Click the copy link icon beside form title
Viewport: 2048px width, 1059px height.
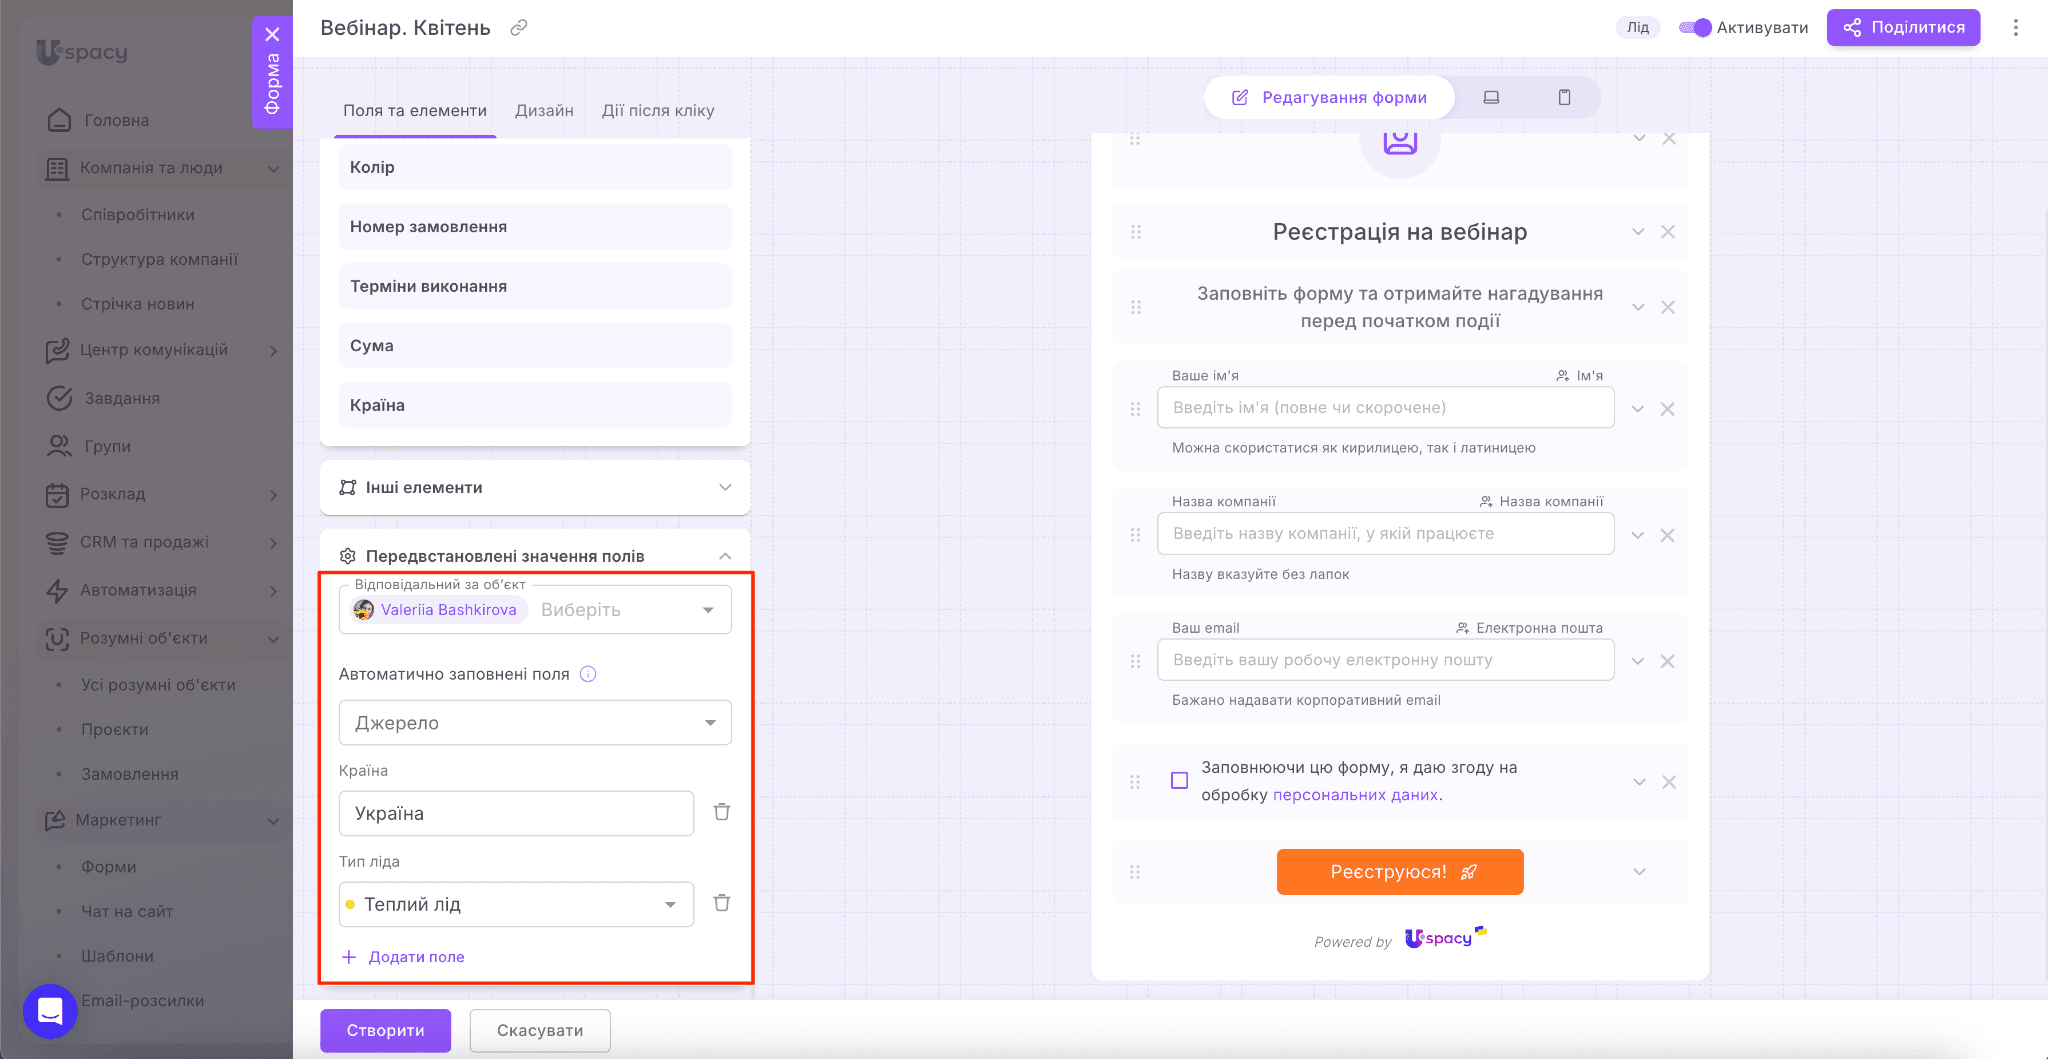point(518,28)
